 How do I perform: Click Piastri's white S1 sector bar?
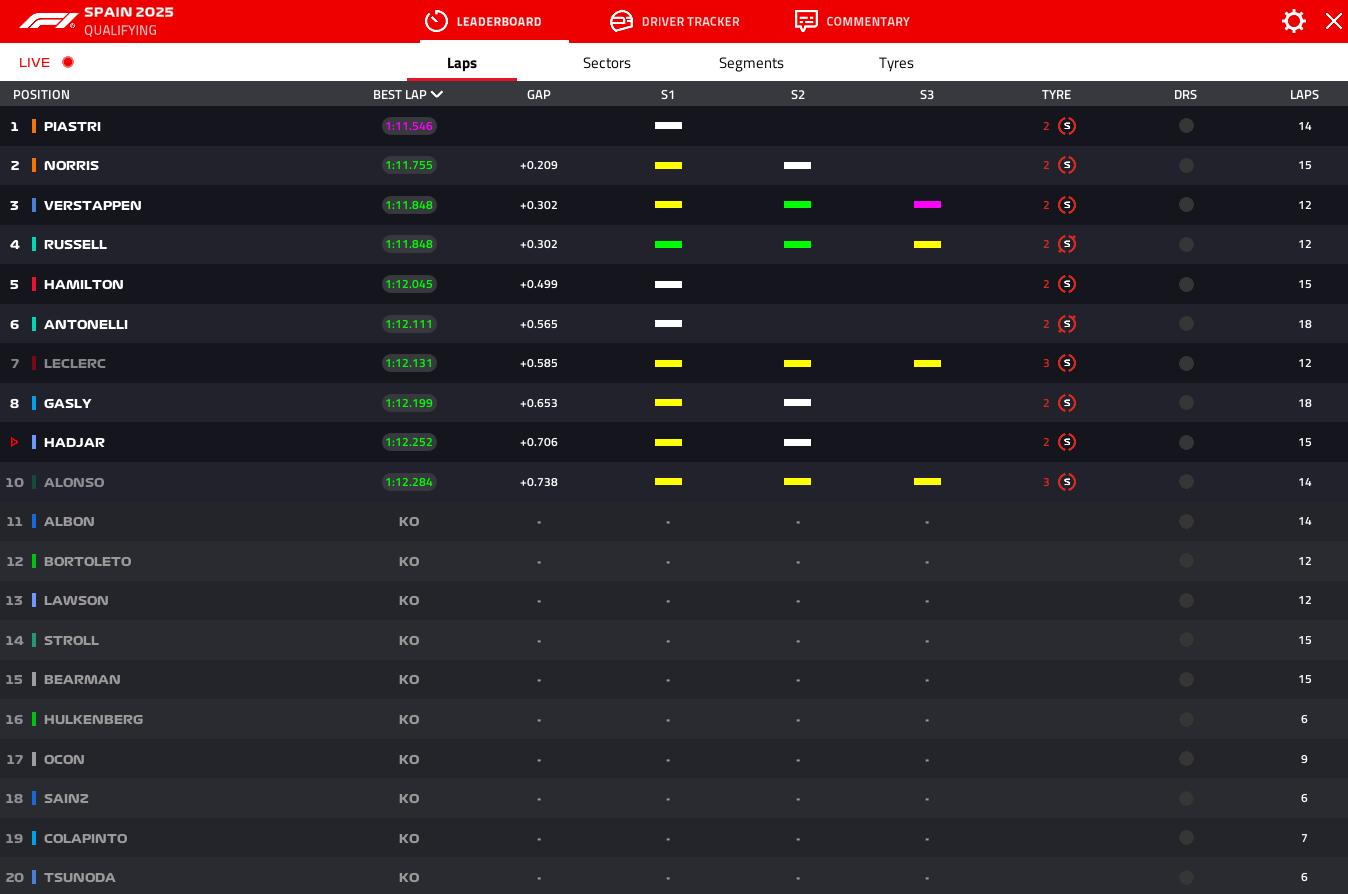(x=668, y=126)
